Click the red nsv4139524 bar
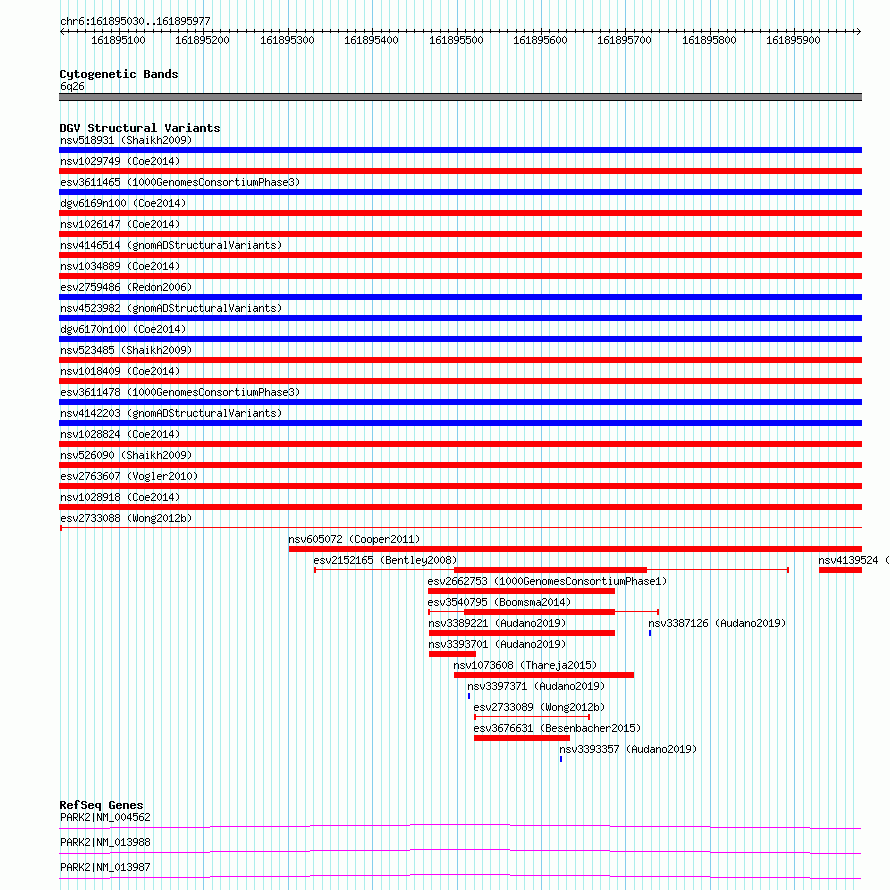Image resolution: width=890 pixels, height=890 pixels. pos(841,570)
